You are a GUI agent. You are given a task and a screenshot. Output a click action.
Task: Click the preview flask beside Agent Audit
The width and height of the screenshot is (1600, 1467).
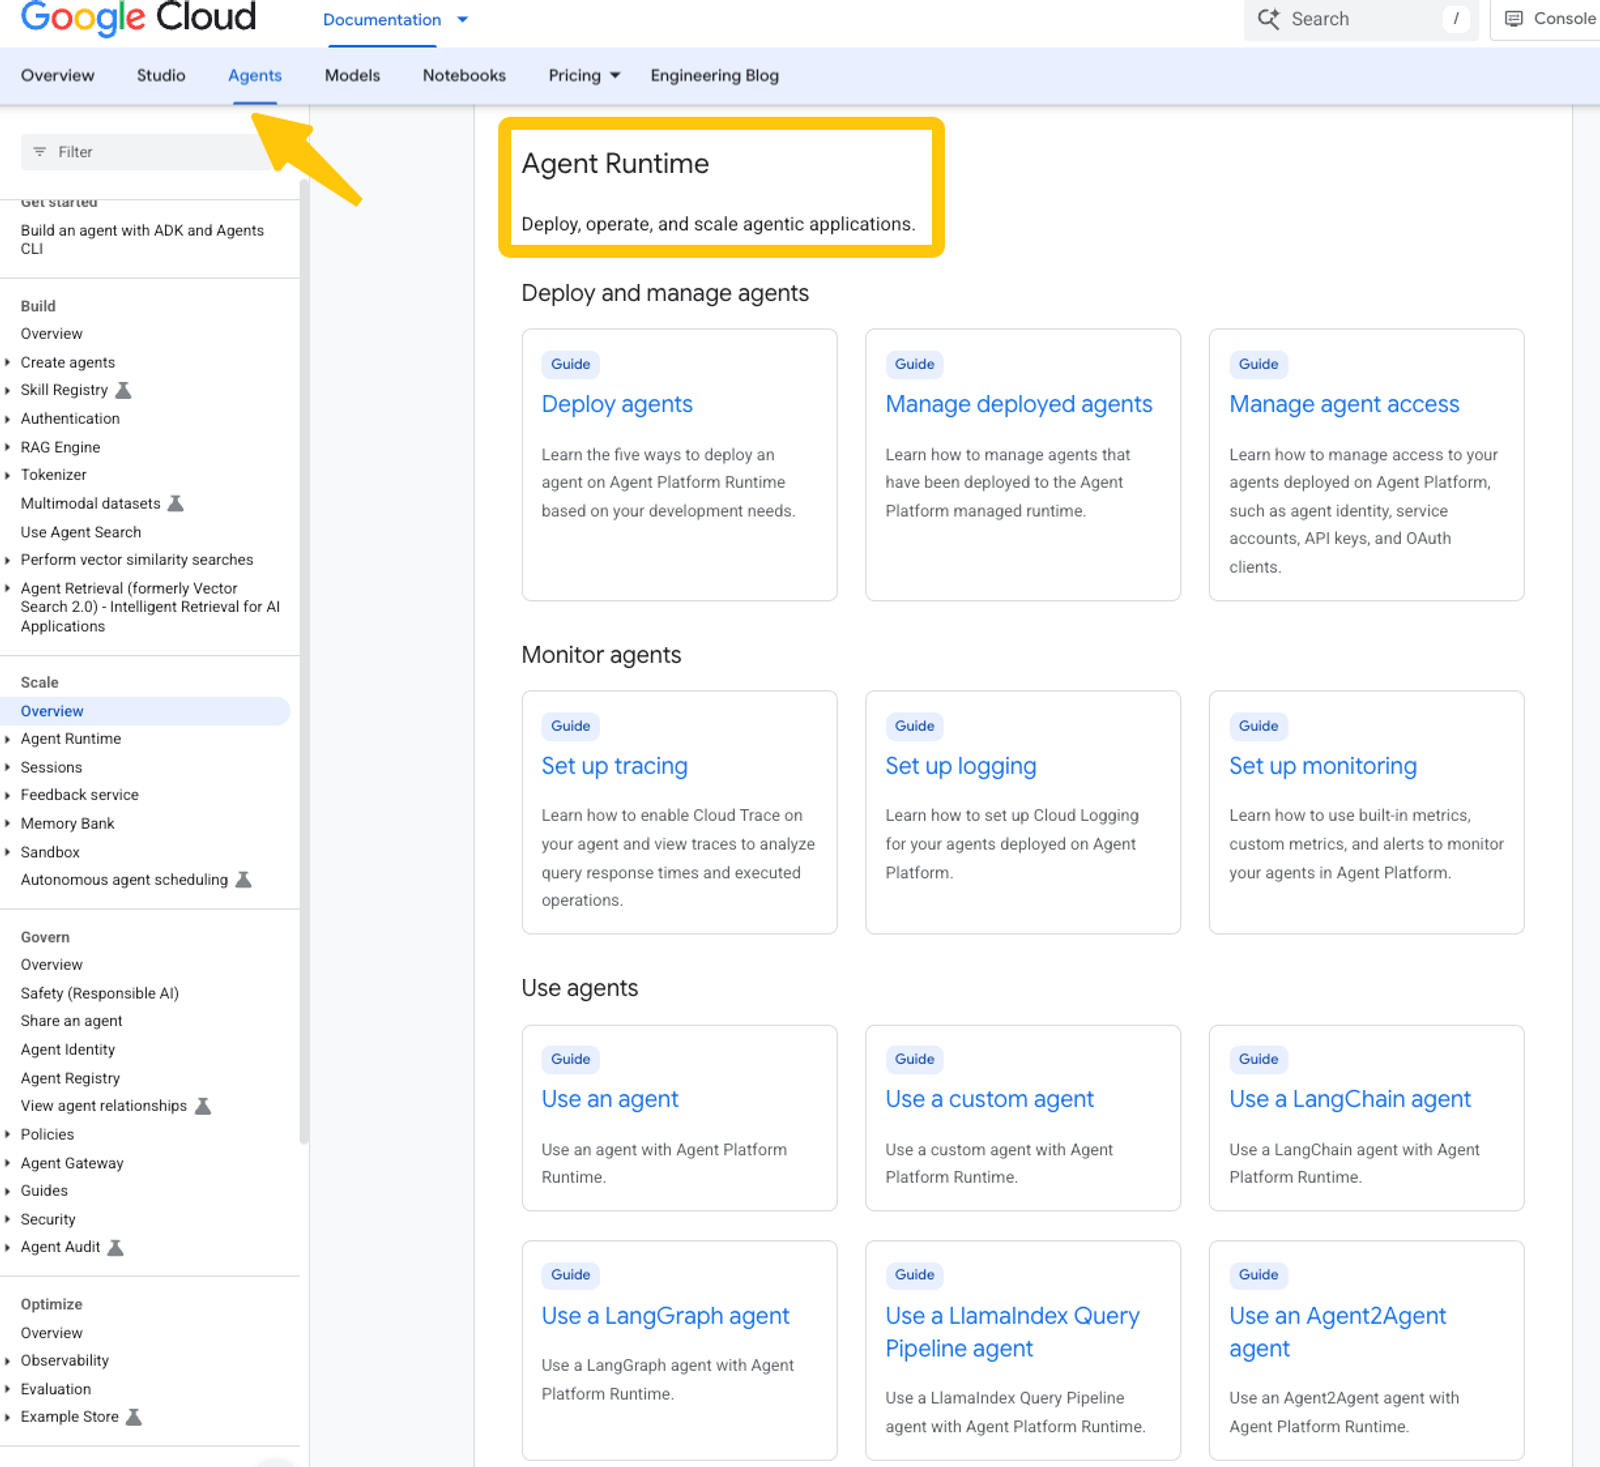coord(115,1247)
